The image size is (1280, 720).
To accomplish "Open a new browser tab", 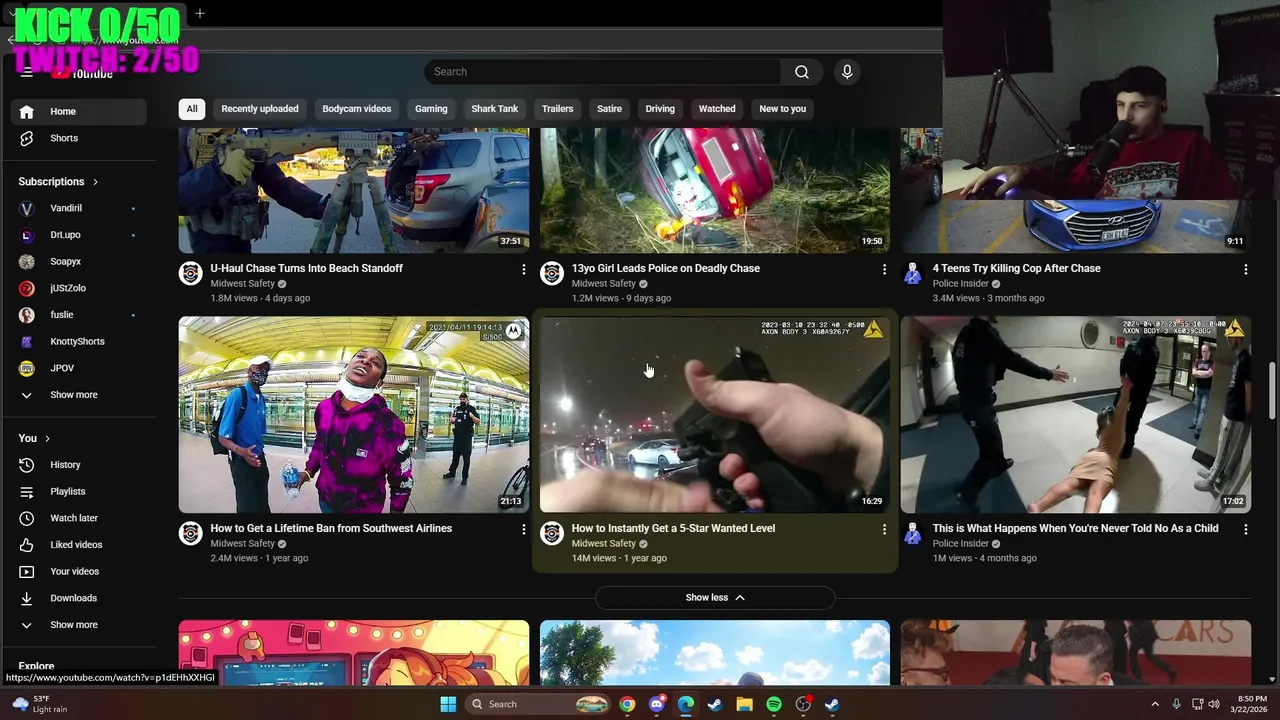I will 200,13.
